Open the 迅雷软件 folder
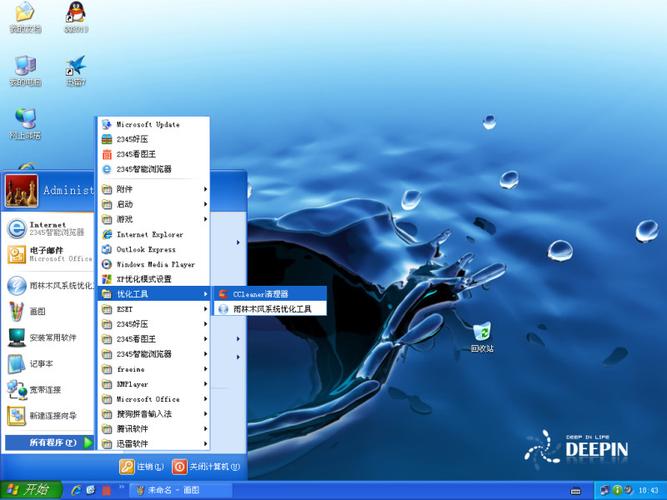 (x=154, y=443)
